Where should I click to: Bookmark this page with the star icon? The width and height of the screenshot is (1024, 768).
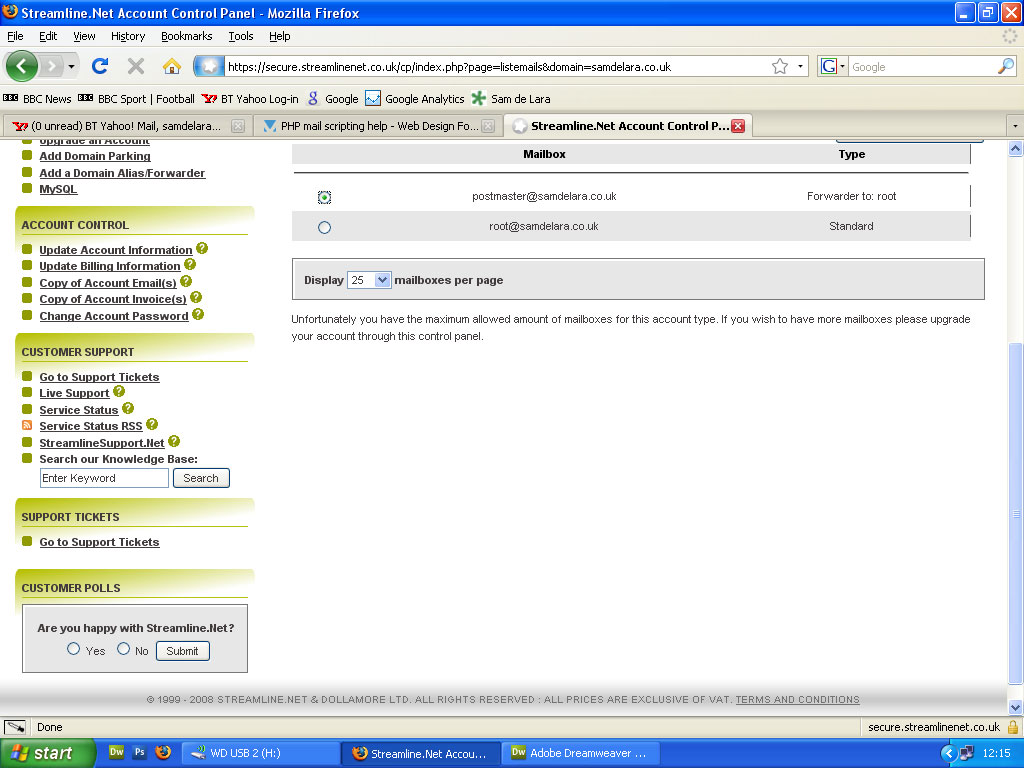(780, 67)
